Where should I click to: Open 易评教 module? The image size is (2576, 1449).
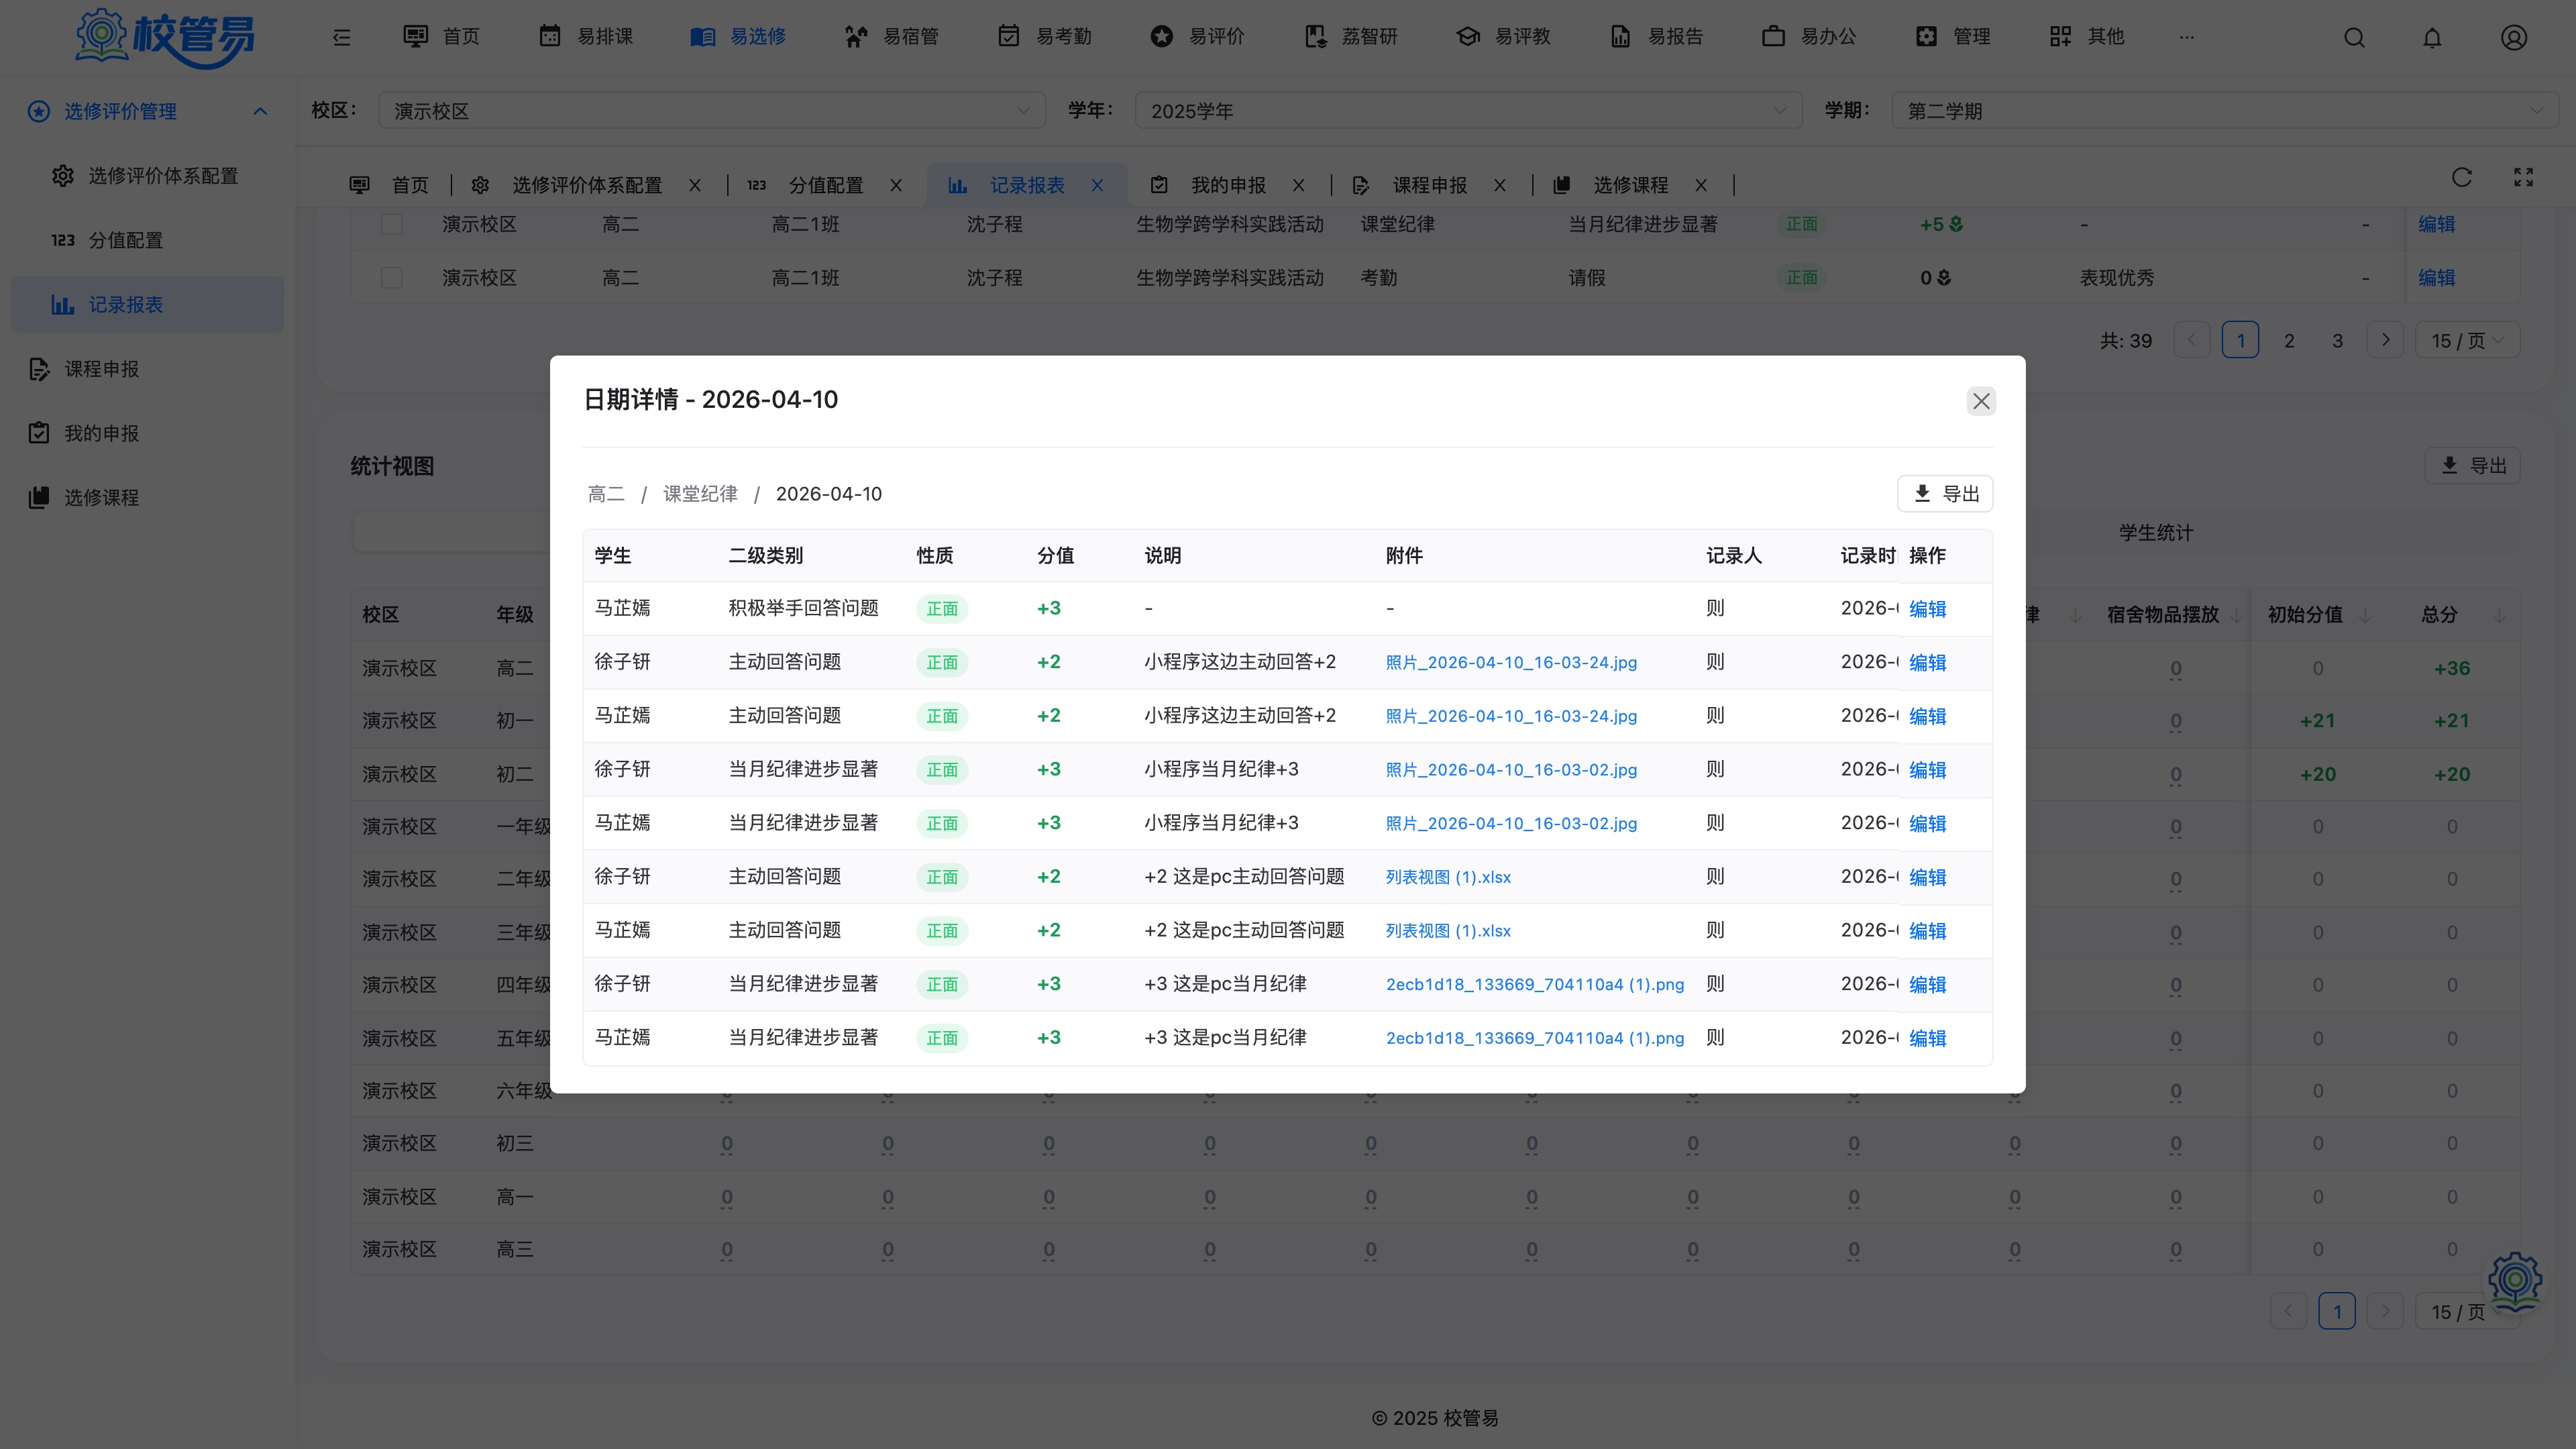pos(1503,37)
